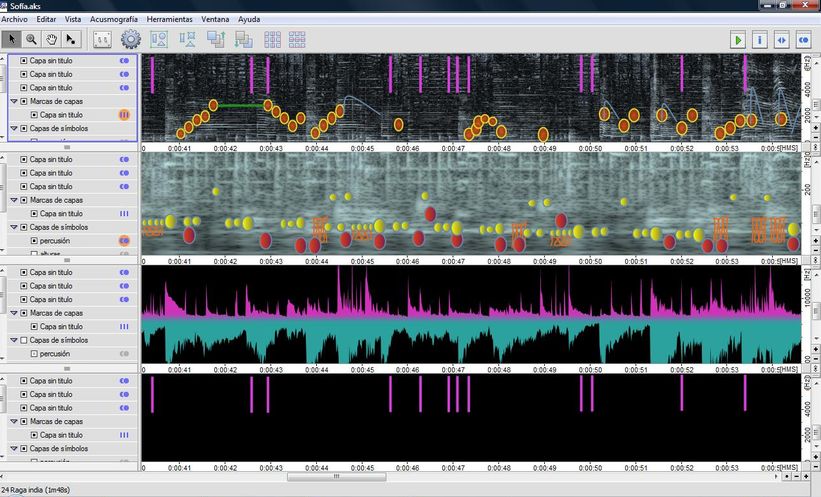Open the Acusmografía menu
Viewport: 821px width, 497px height.
(x=114, y=19)
